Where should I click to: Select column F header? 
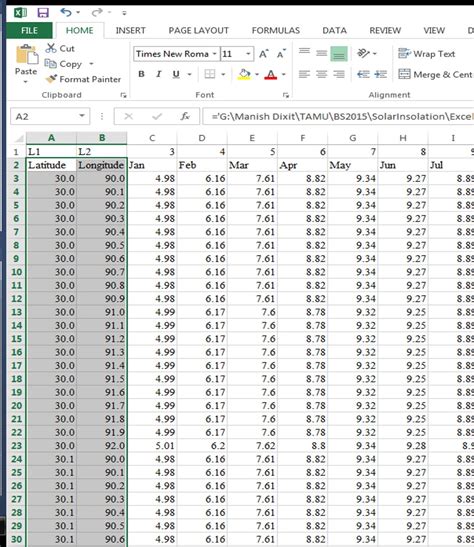(302, 138)
